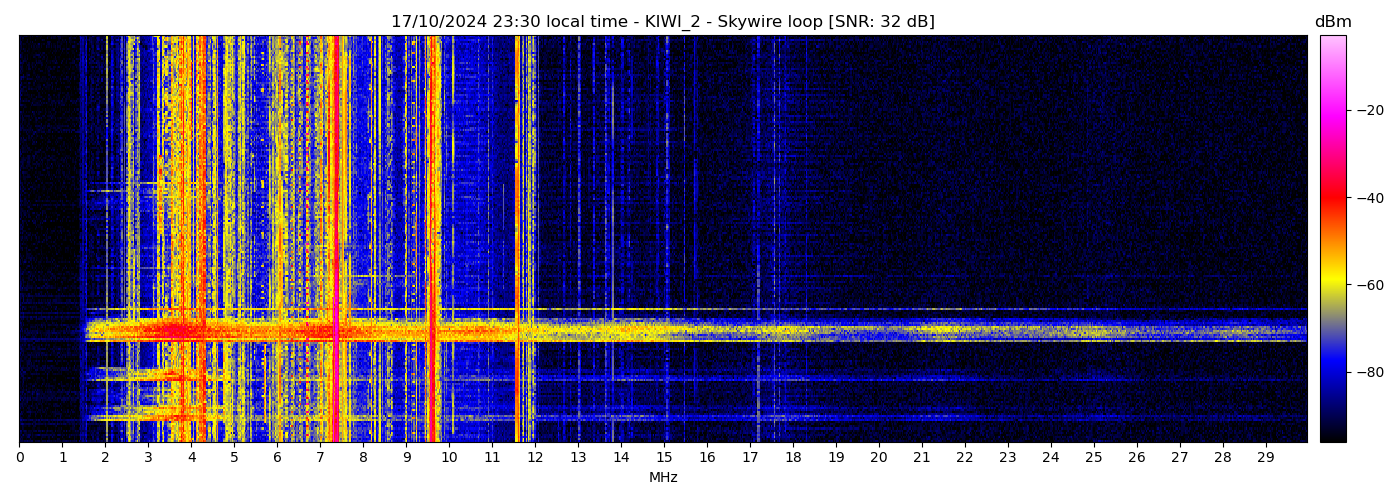
Task: Click the −80 colorbar tick label
Action: [x=1366, y=372]
